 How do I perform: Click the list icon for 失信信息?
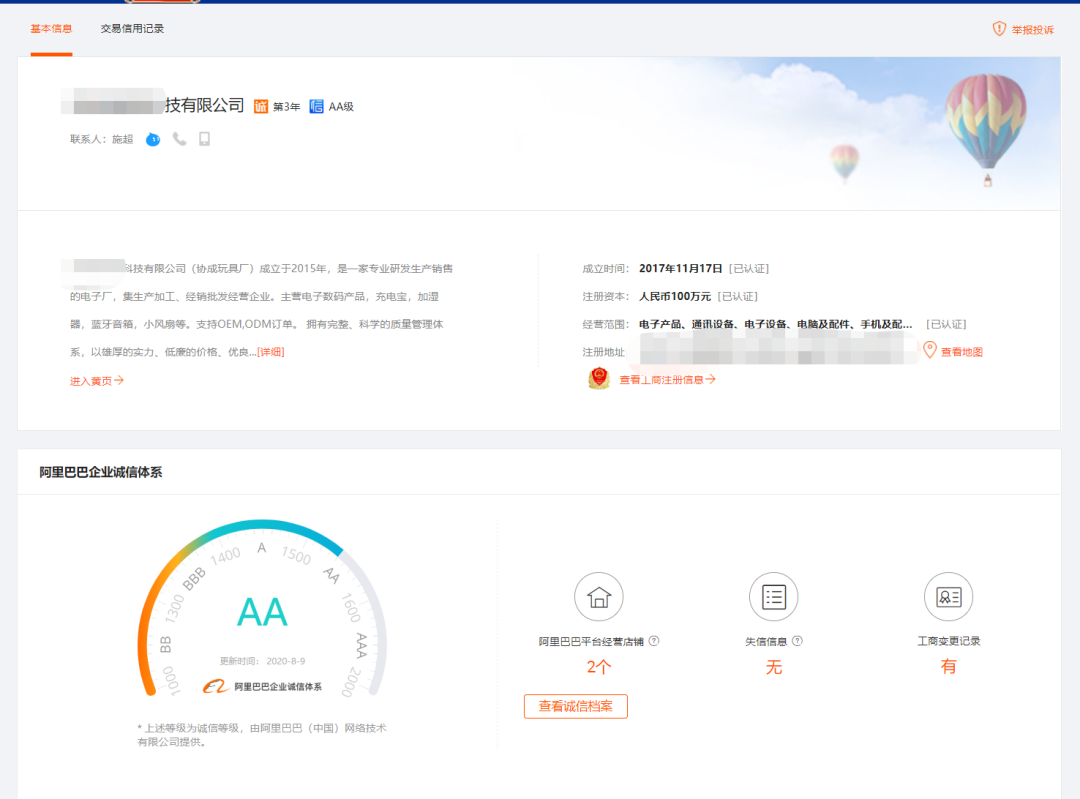773,596
